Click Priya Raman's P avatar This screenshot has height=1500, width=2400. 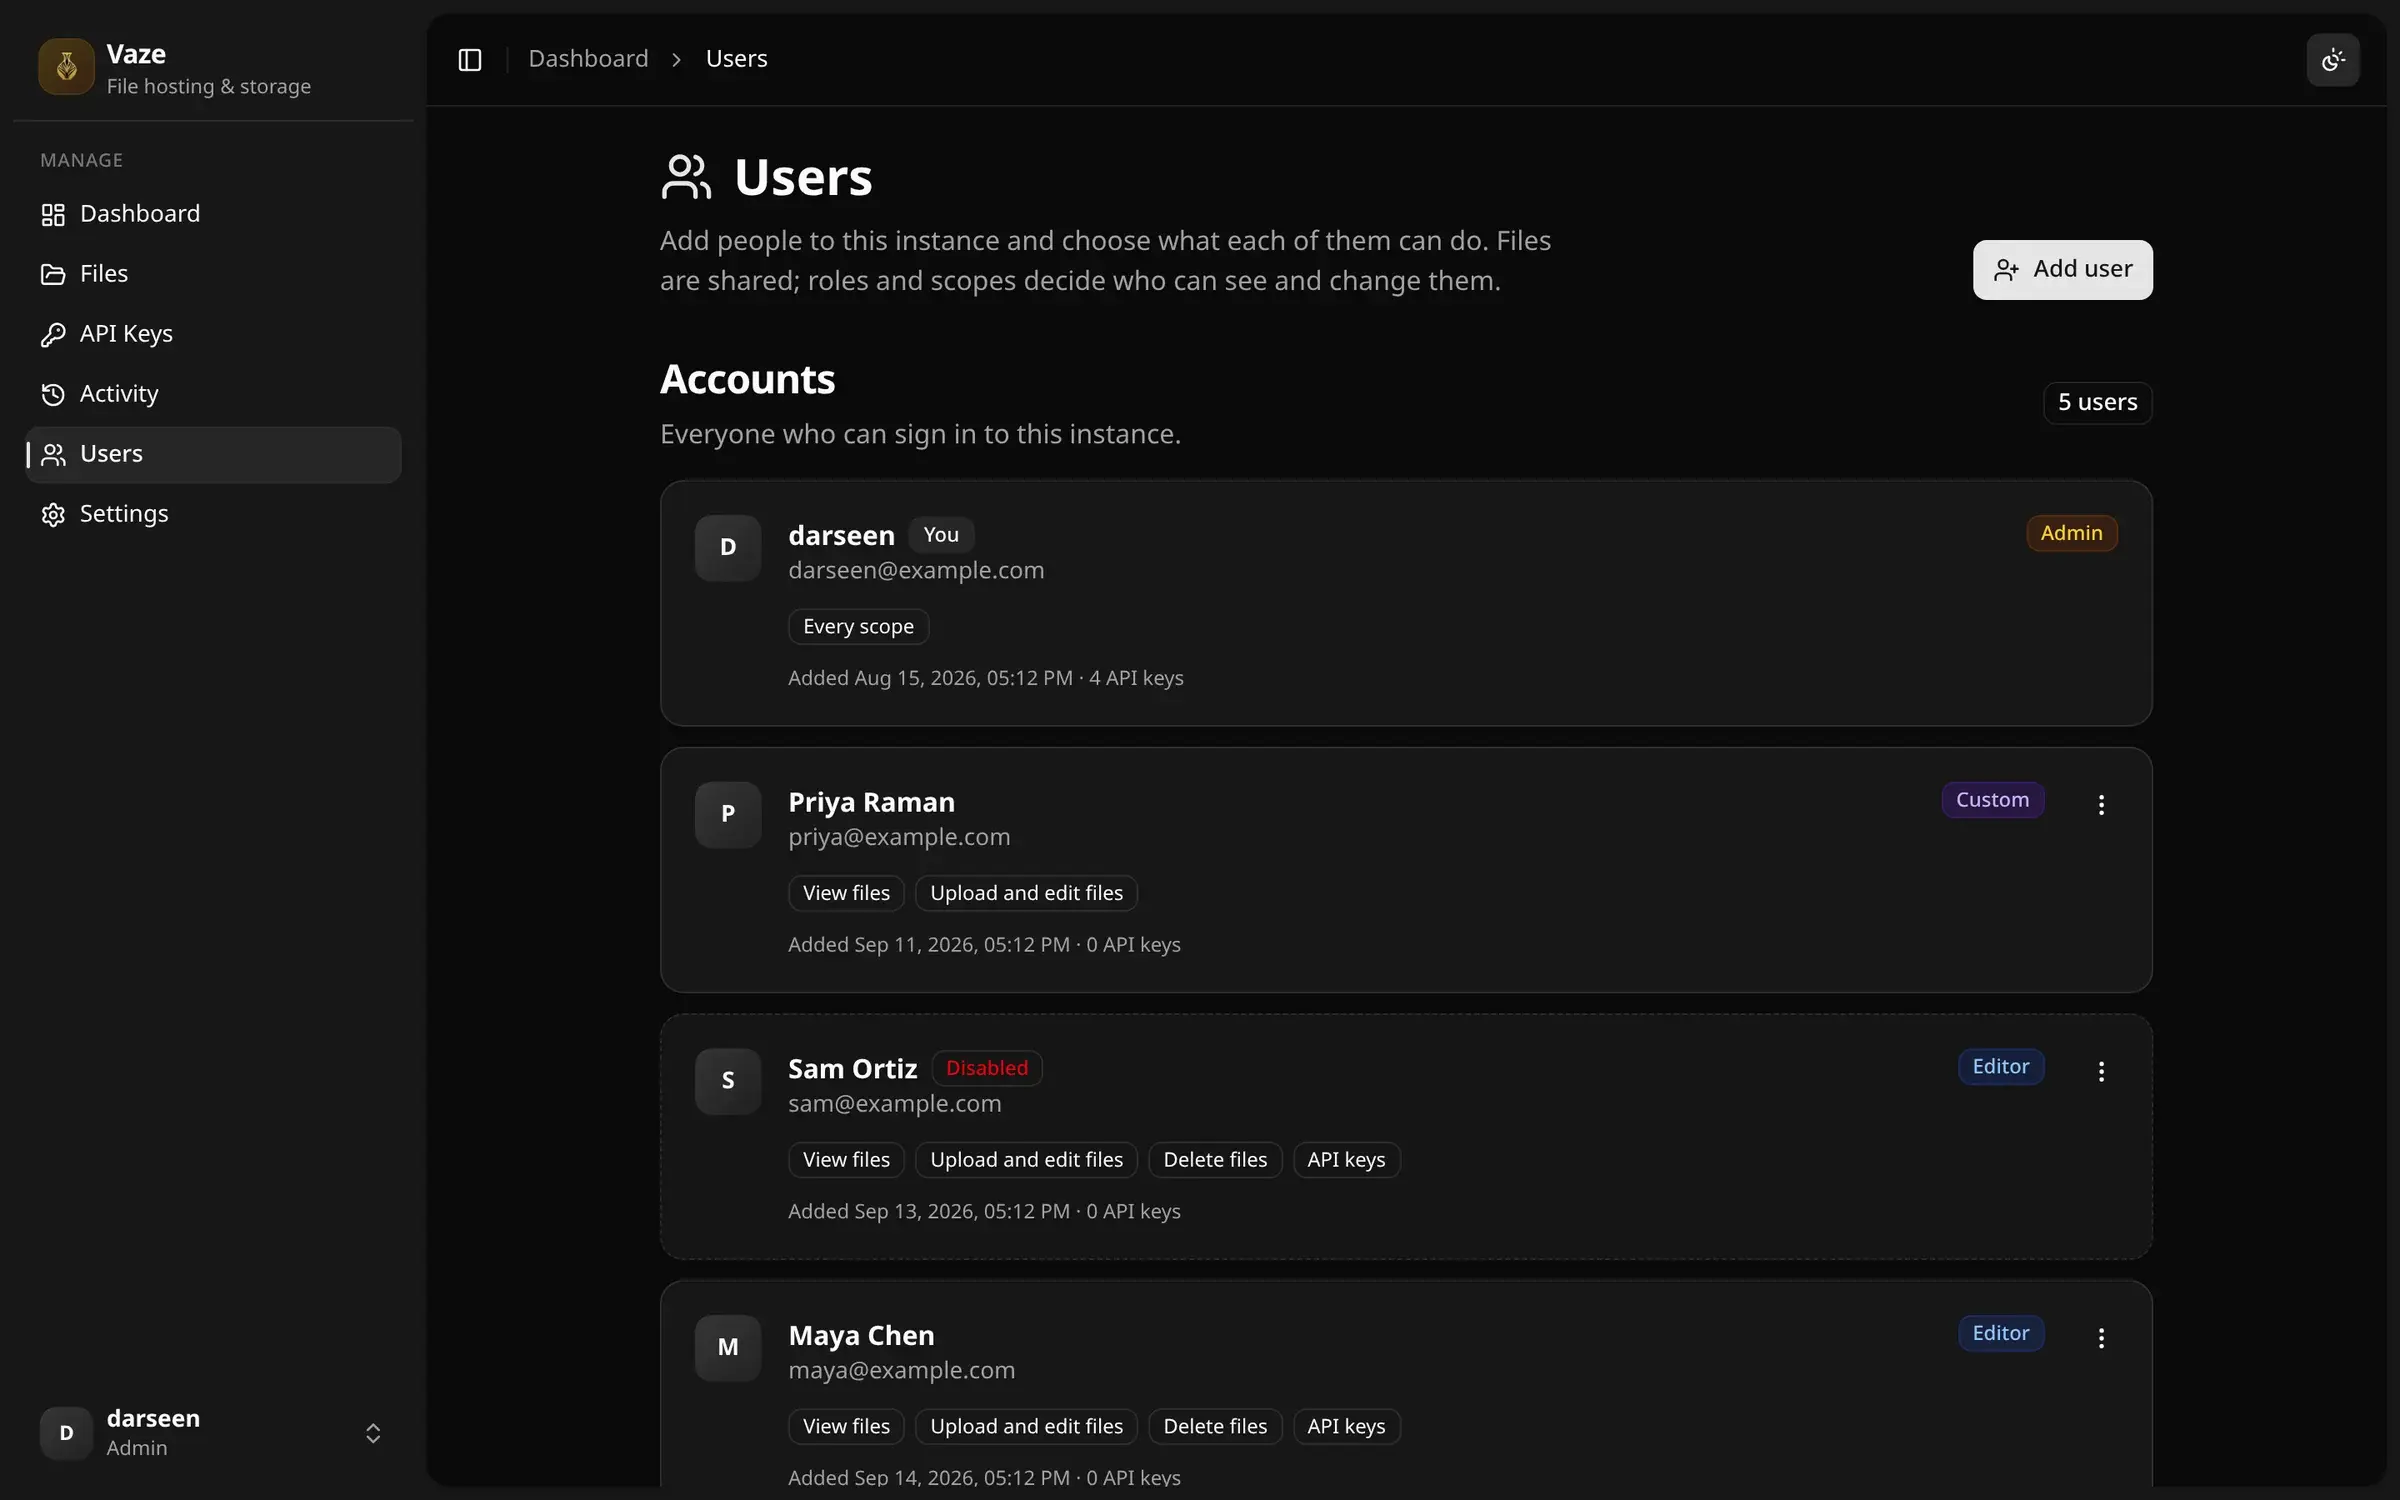pos(728,815)
